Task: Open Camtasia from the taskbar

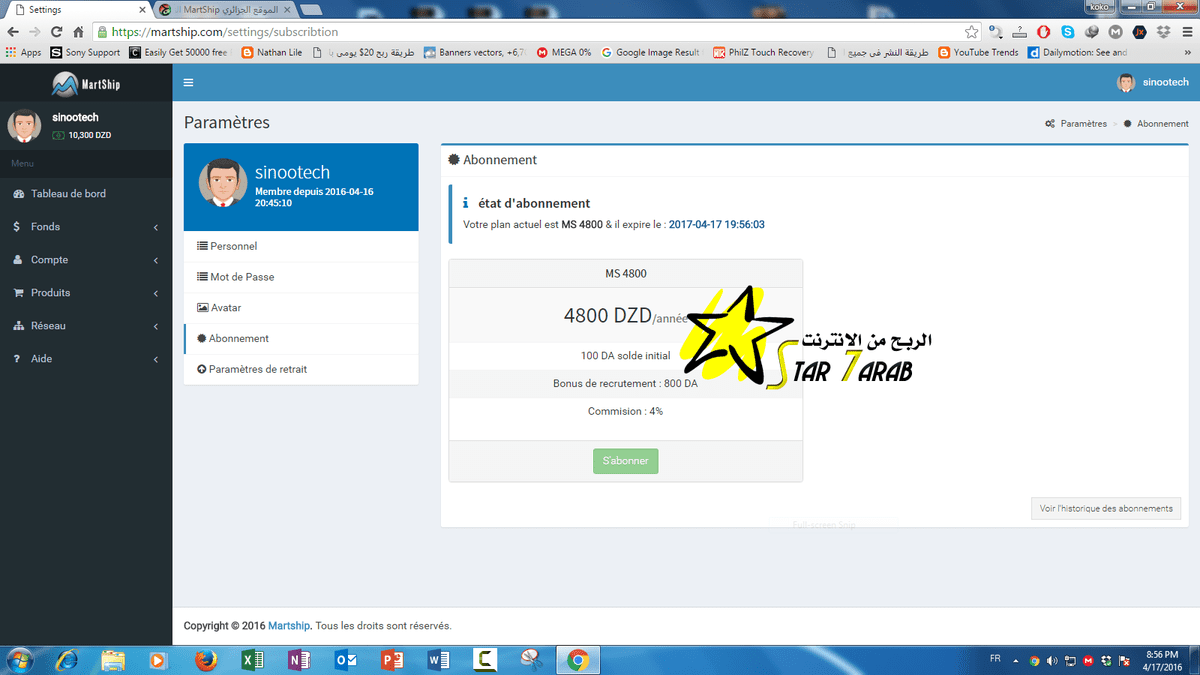Action: click(x=485, y=660)
